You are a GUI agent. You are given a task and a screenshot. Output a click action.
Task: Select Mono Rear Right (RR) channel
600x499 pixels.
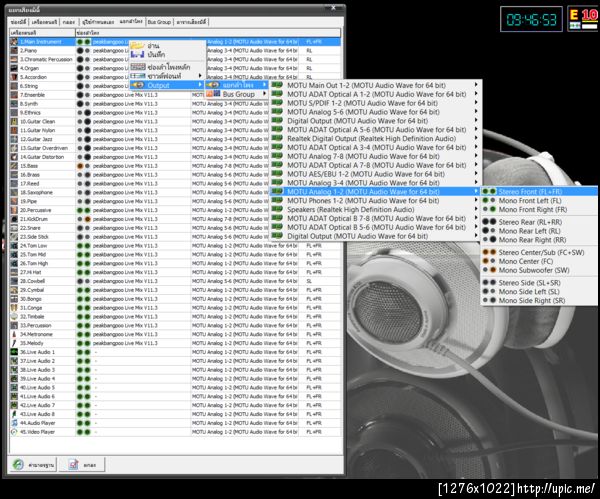pyautogui.click(x=539, y=240)
